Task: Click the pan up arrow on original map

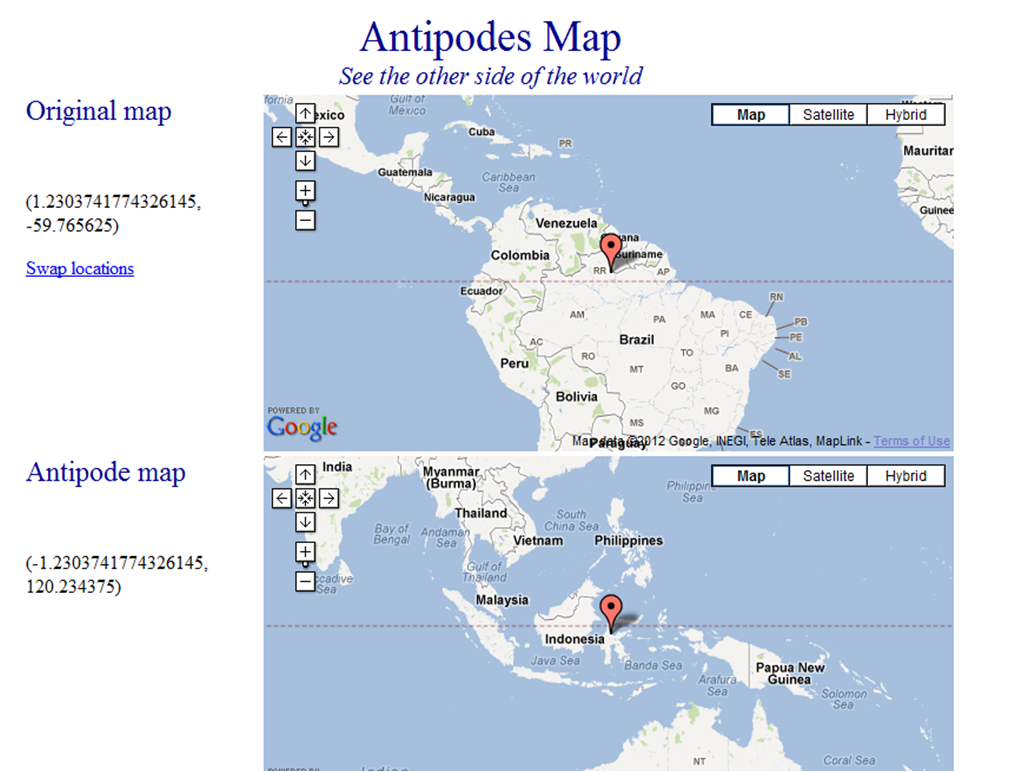Action: coord(305,114)
